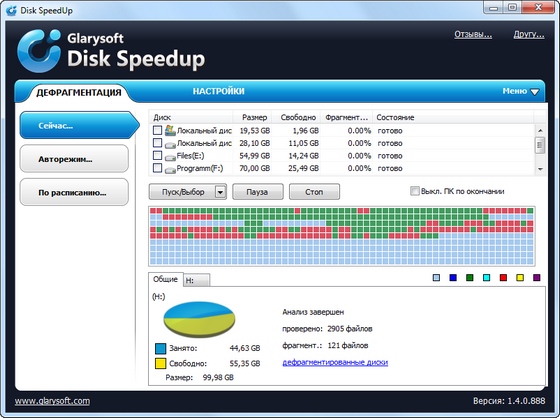Click the yellow Свободно legend square
Viewport: 560px width, 418px height.
click(x=161, y=364)
